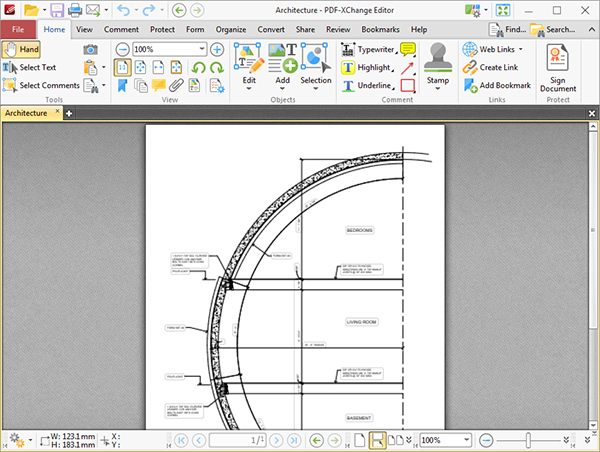Expand the ribbon zoom percentage dropdown

coord(202,49)
